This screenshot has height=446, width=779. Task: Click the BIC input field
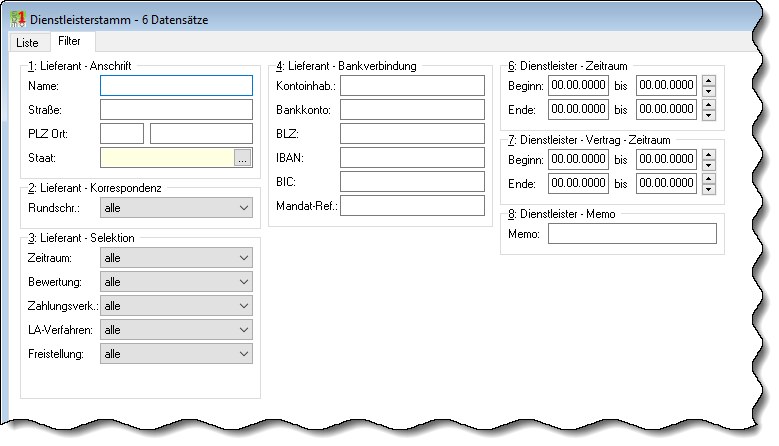(412, 181)
